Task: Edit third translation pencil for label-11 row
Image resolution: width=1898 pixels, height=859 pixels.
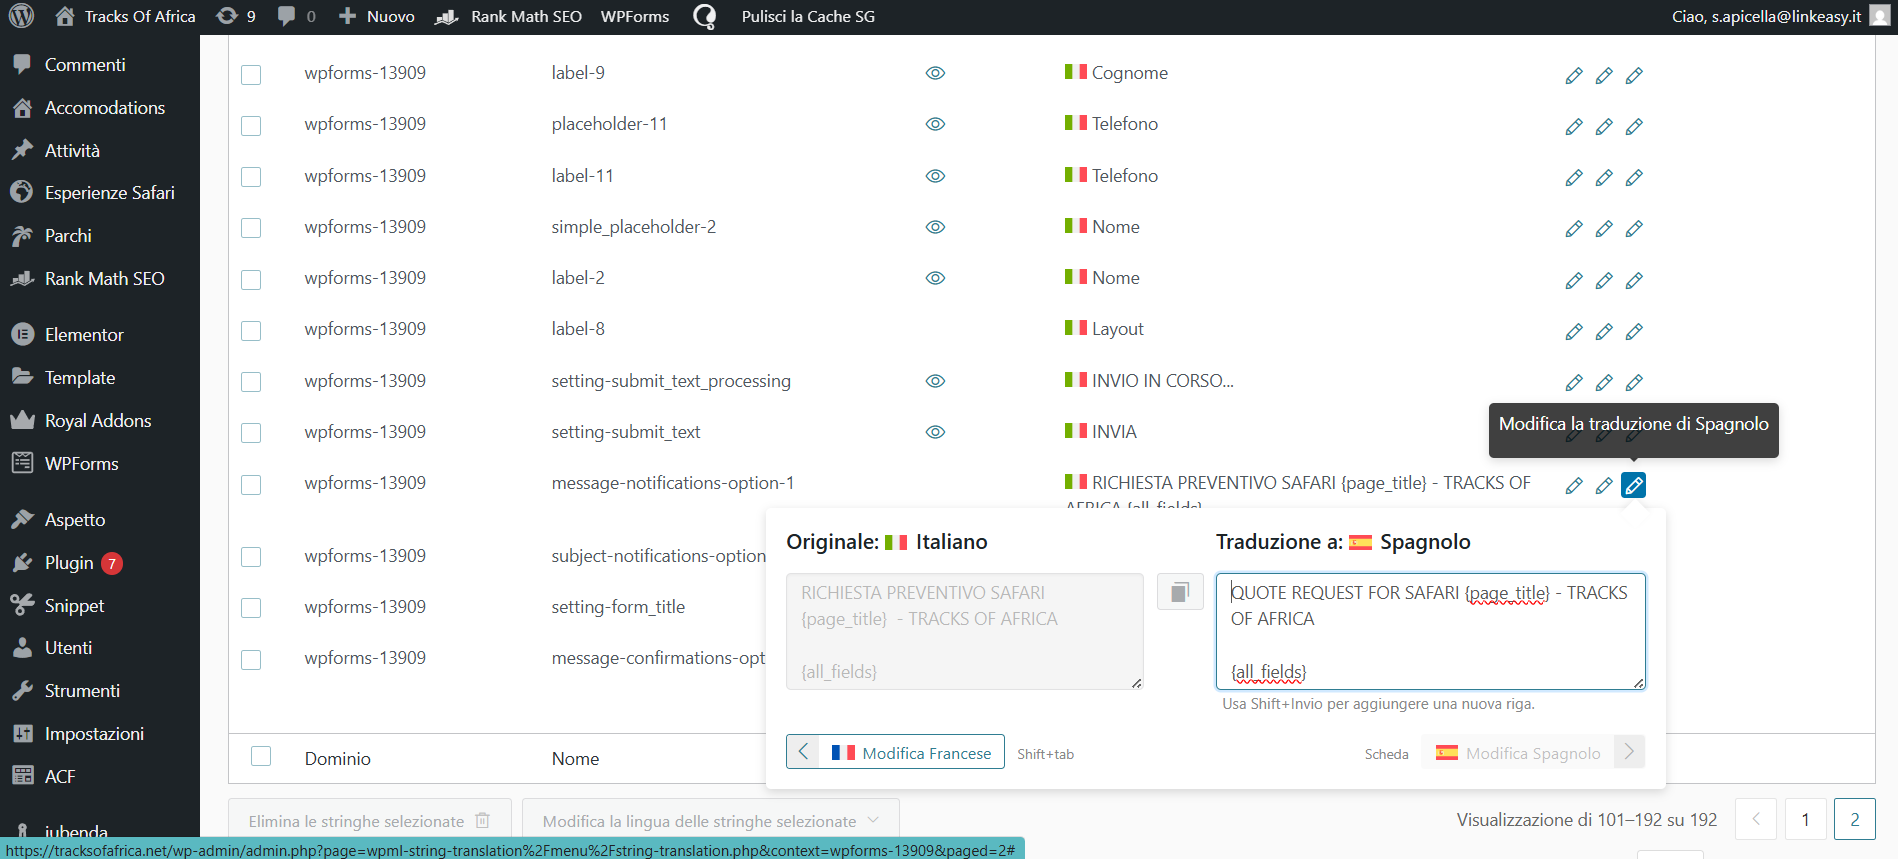Action: tap(1634, 178)
